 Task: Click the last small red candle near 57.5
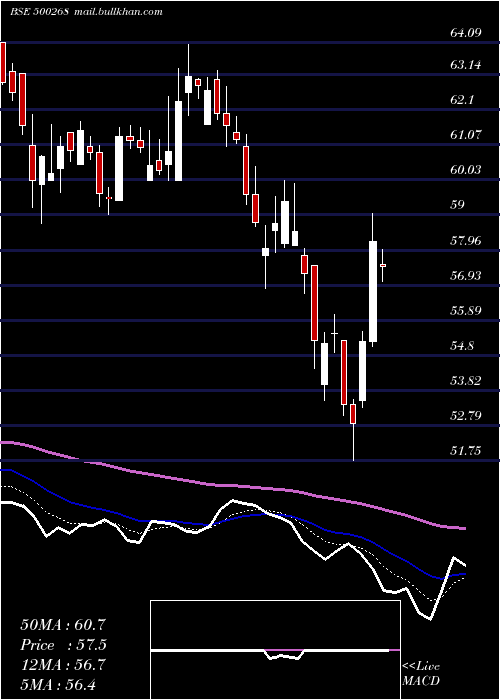point(383,266)
